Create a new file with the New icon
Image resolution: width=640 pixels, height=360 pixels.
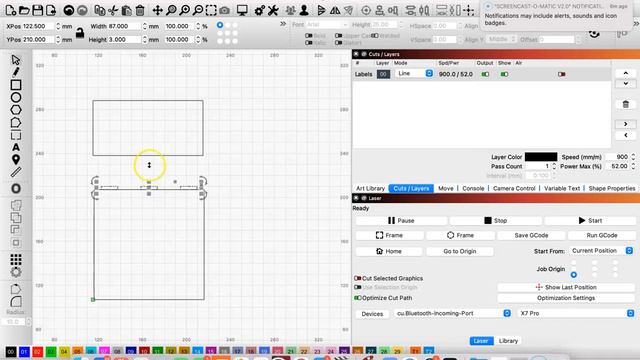[x=11, y=10]
